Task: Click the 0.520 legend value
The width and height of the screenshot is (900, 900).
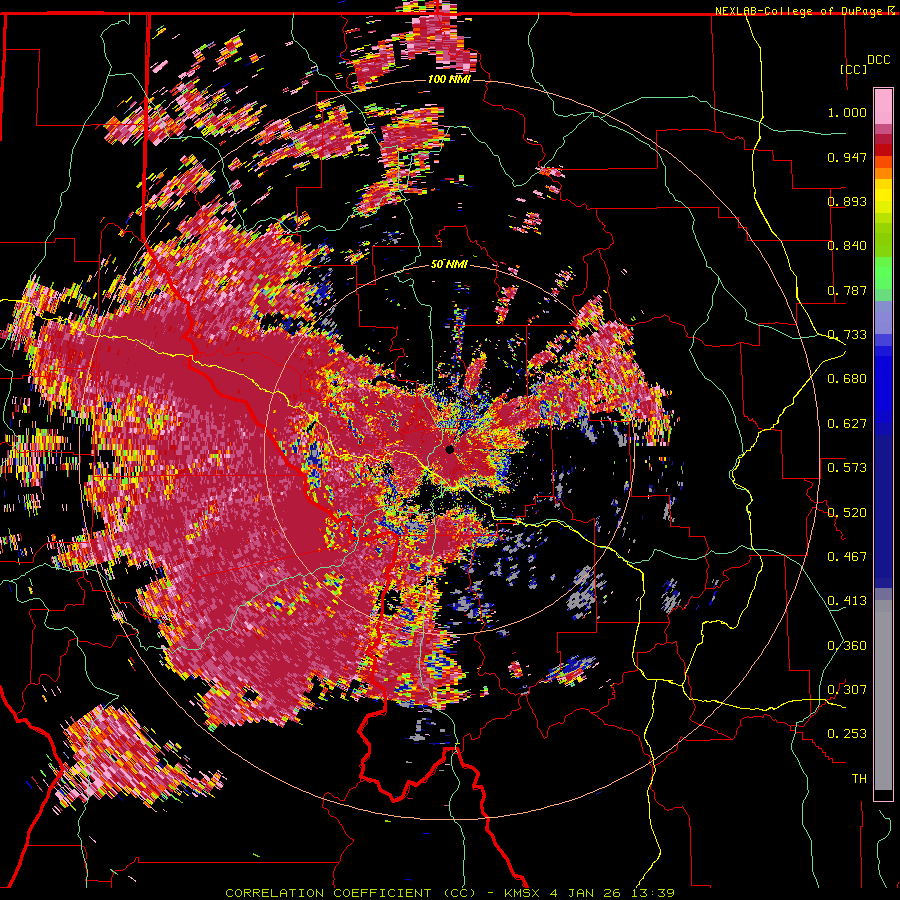Action: [847, 513]
